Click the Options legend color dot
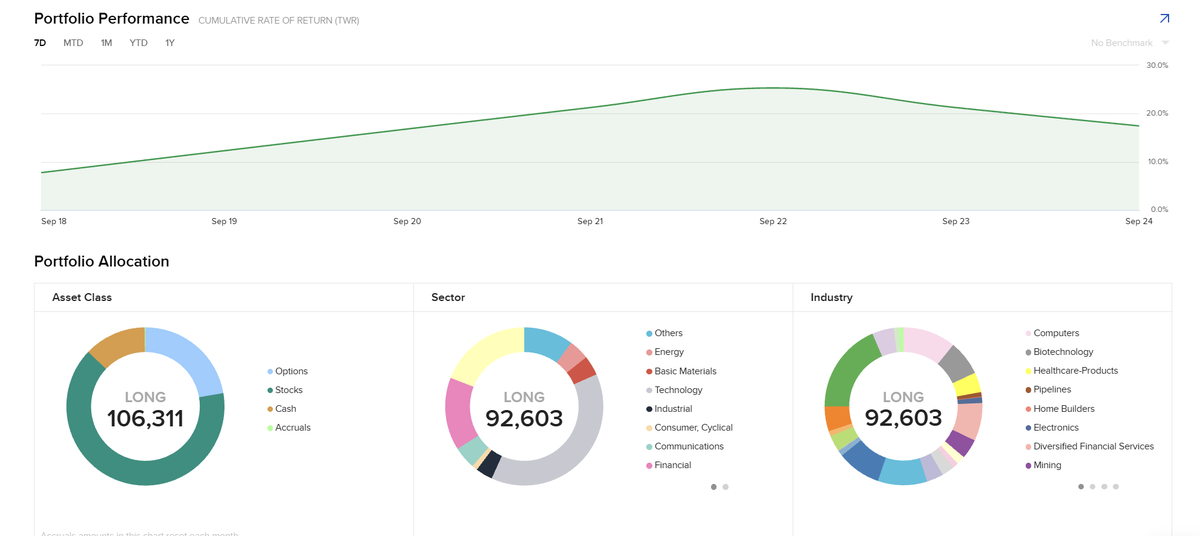1200x536 pixels. pyautogui.click(x=270, y=371)
